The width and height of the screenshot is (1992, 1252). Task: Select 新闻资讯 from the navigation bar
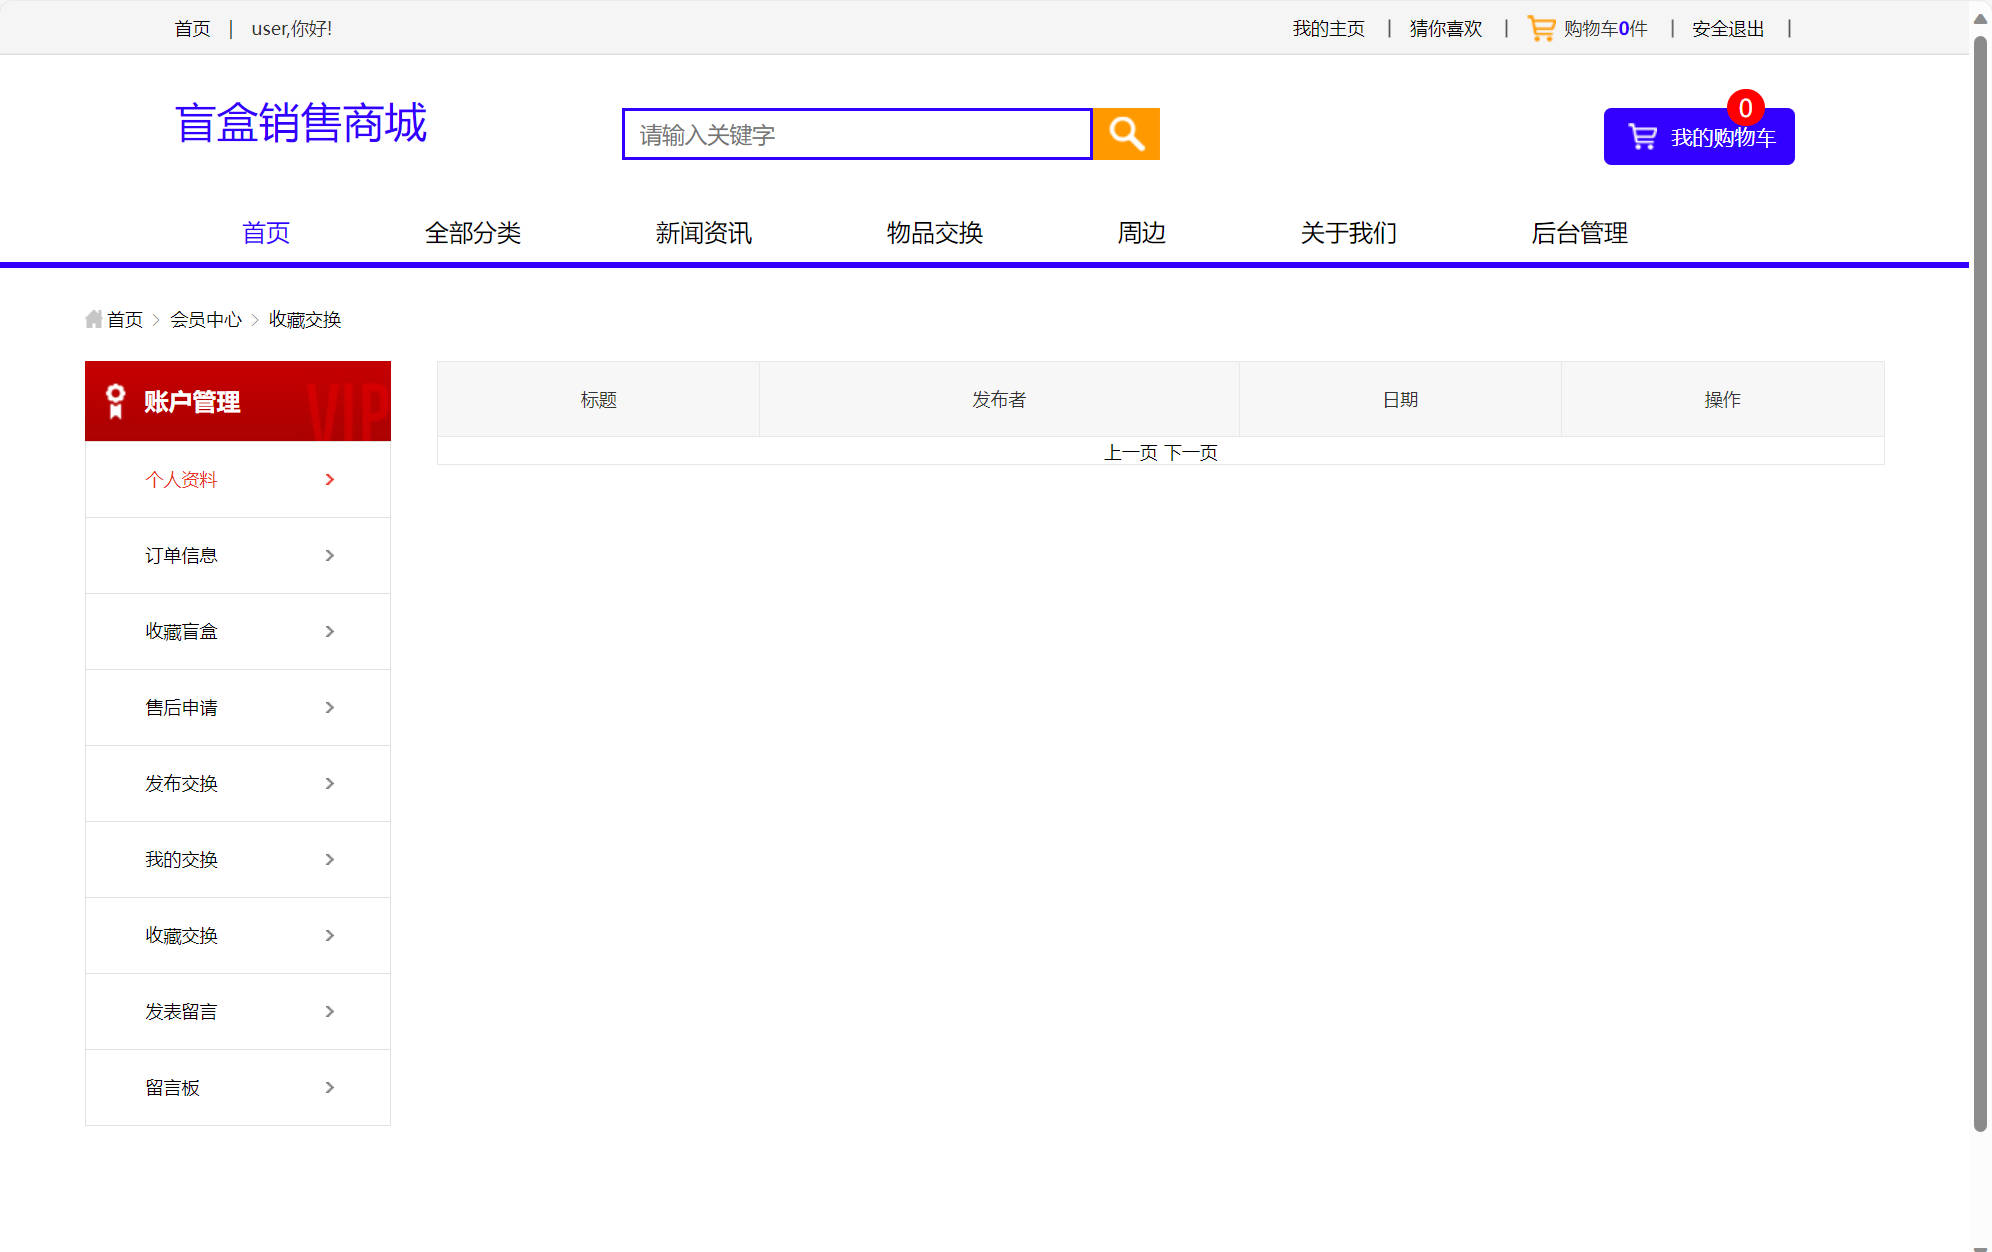coord(703,232)
